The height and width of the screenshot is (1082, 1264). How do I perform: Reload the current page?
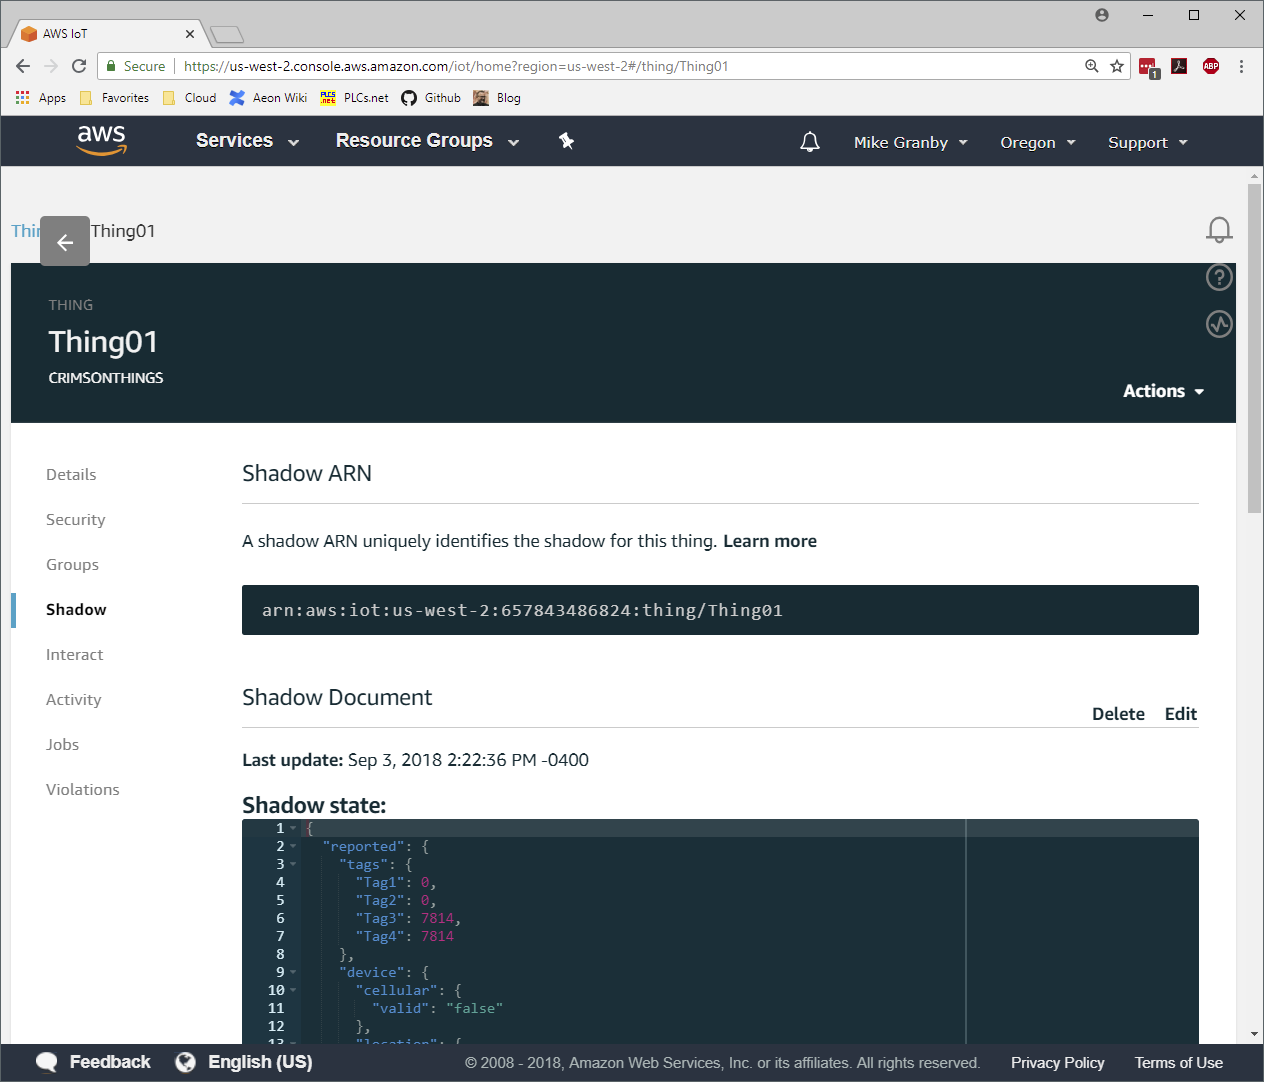click(79, 66)
